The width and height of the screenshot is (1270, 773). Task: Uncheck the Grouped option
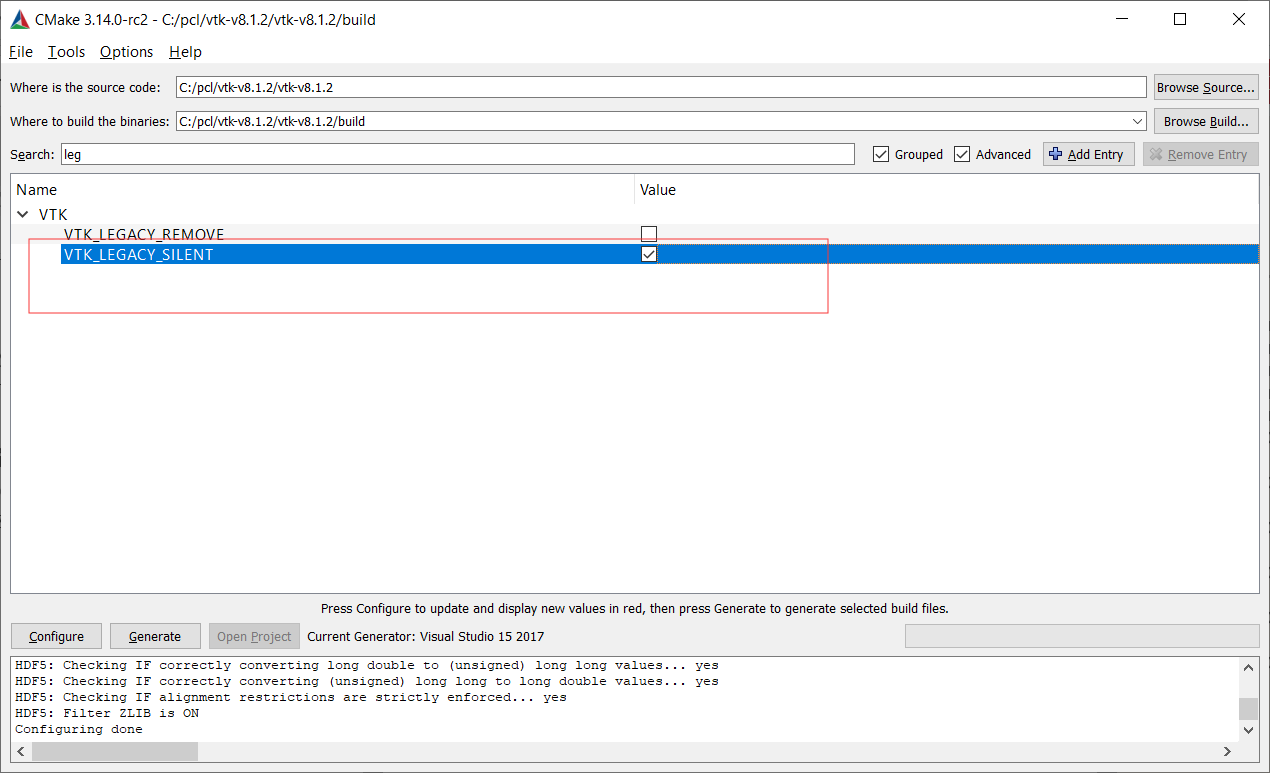tap(881, 154)
